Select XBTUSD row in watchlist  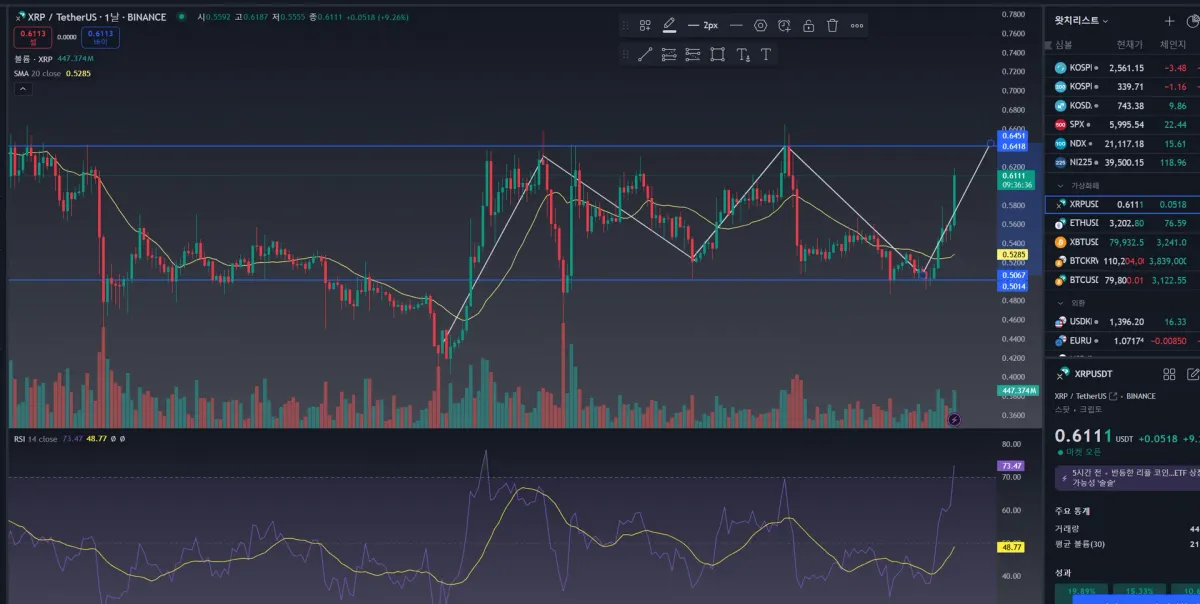(x=1122, y=242)
